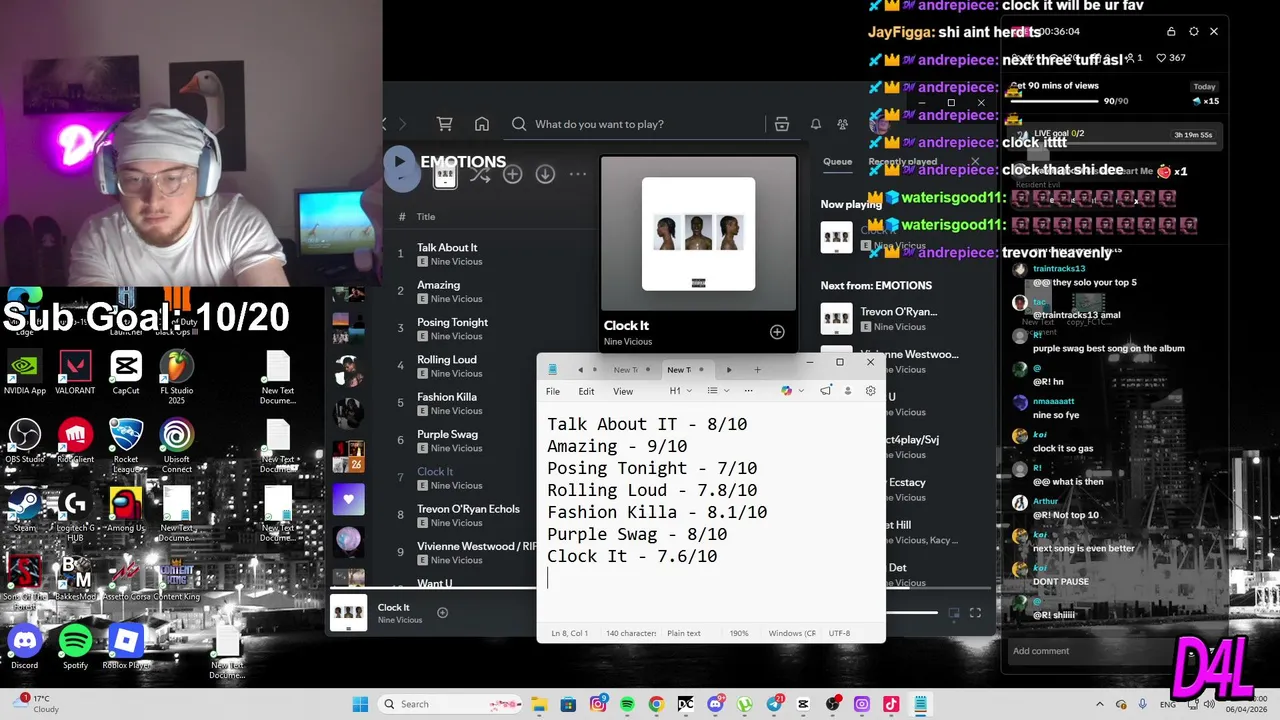Image resolution: width=1280 pixels, height=720 pixels.
Task: Open Spotify notifications bell
Action: point(816,124)
